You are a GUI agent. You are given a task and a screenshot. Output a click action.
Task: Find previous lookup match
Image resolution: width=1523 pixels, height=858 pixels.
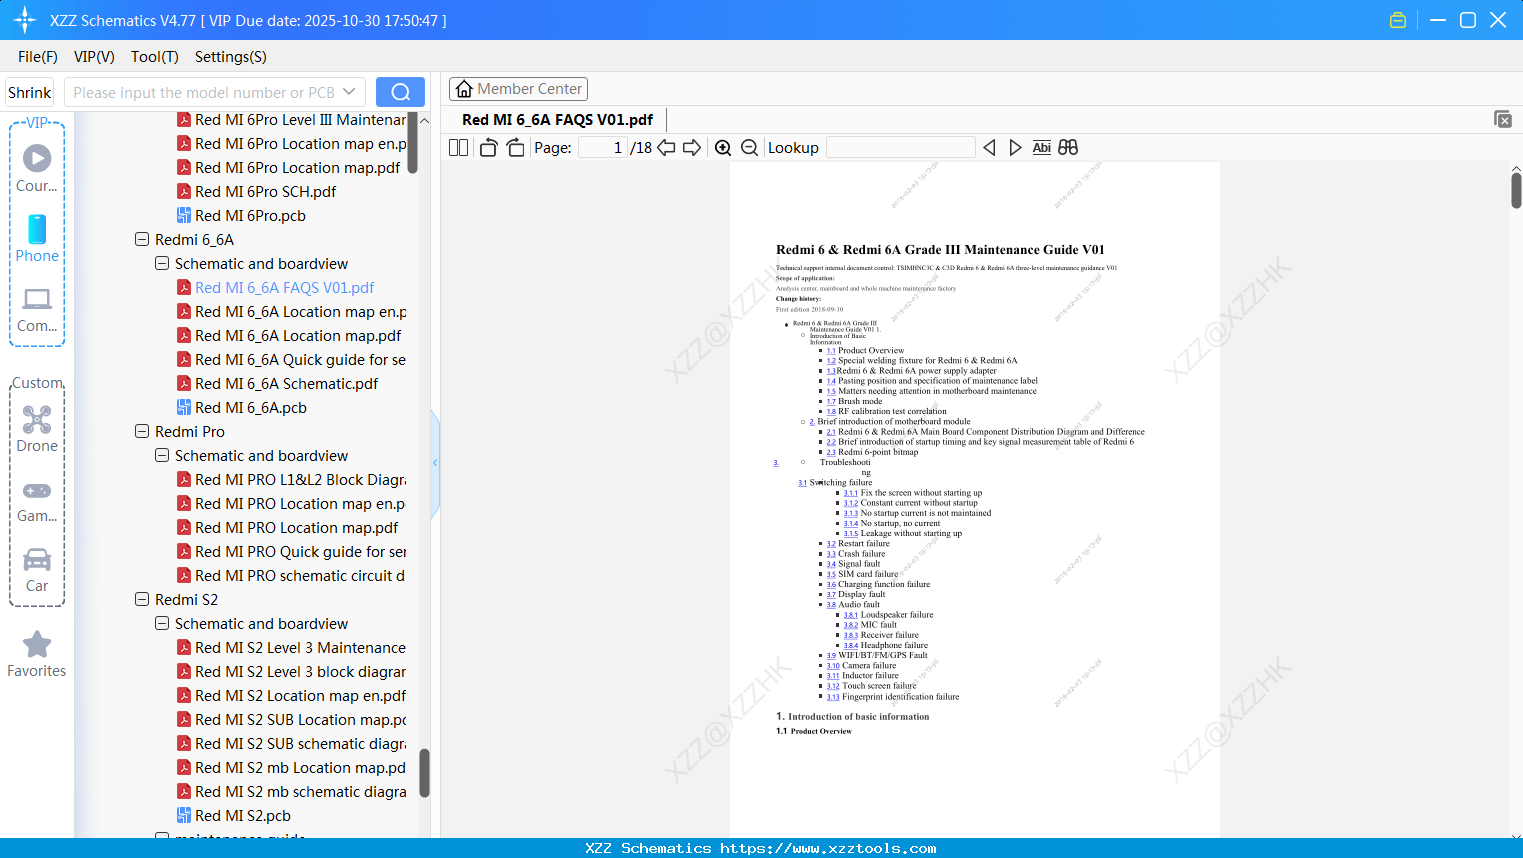(x=989, y=148)
